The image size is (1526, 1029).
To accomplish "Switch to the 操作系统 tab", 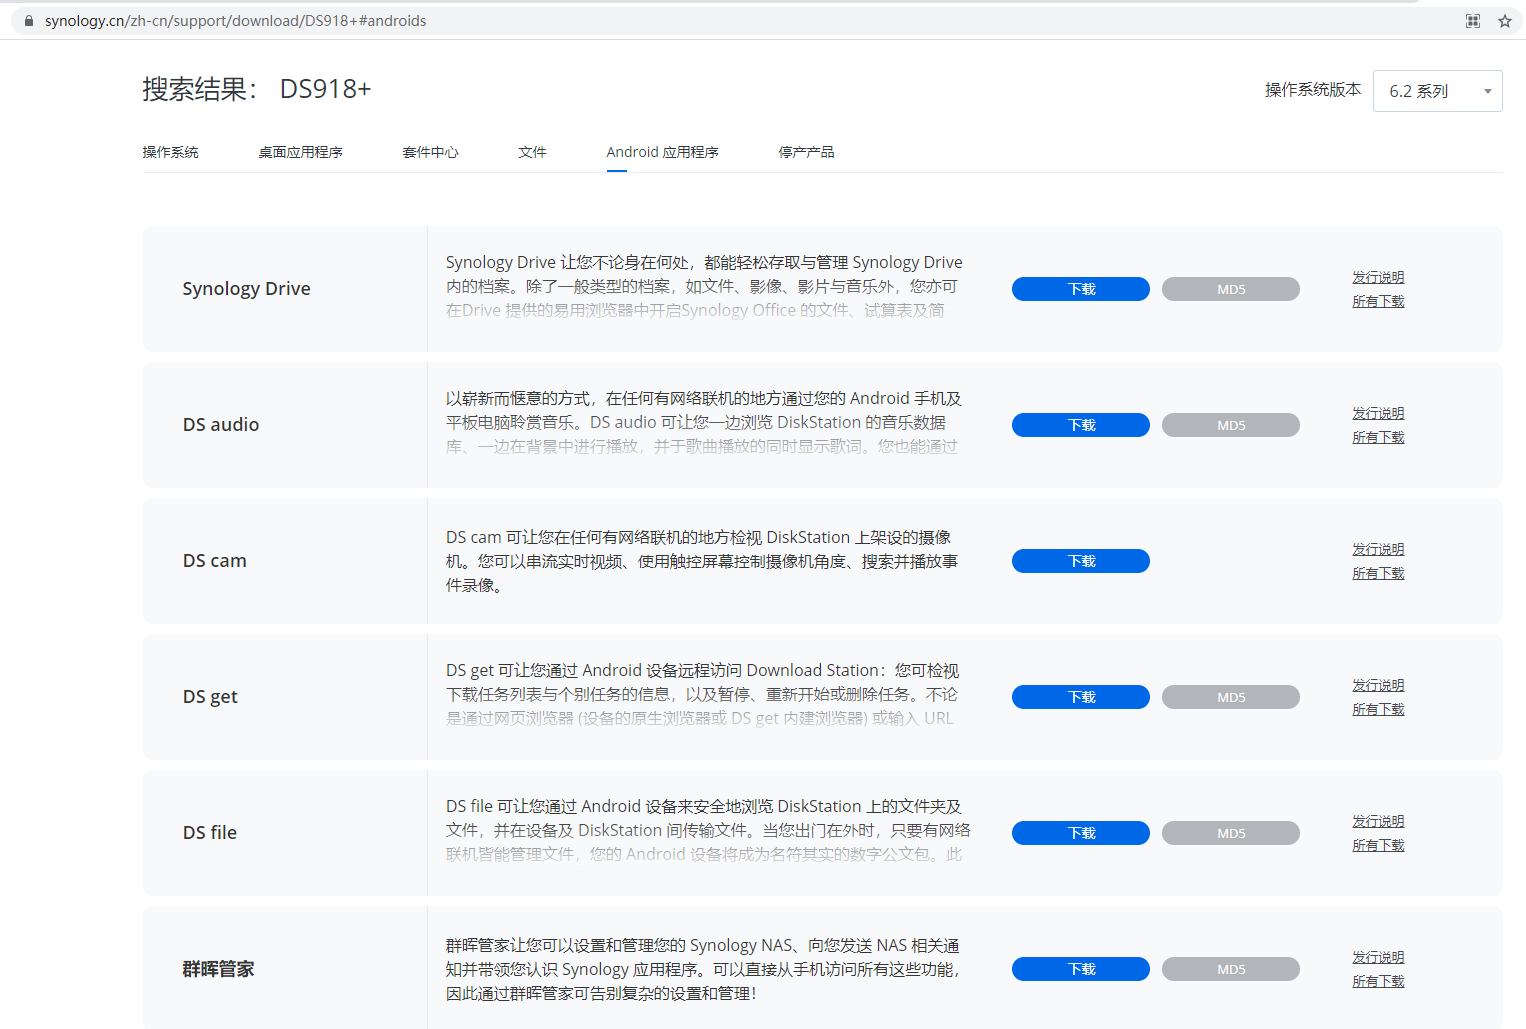I will [x=170, y=152].
